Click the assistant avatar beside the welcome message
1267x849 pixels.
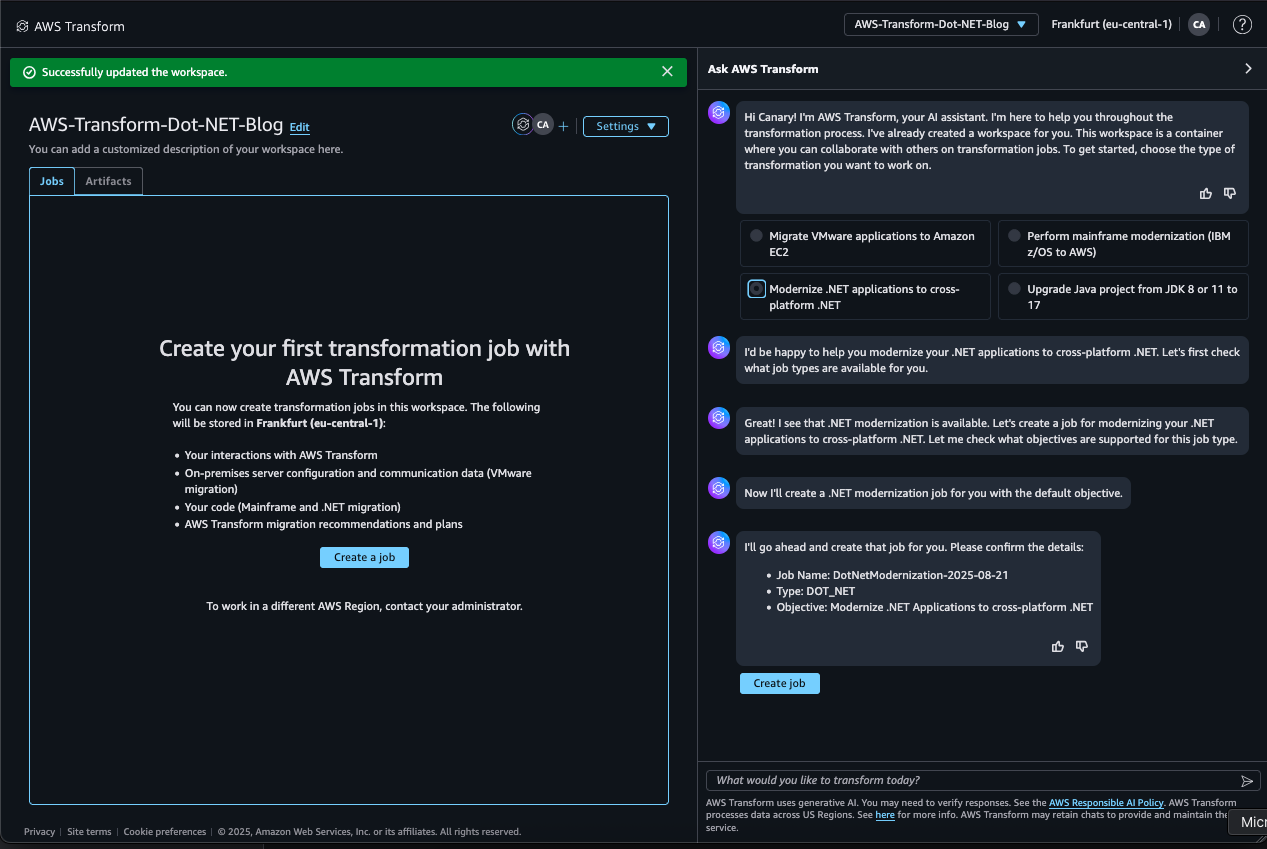(x=719, y=113)
